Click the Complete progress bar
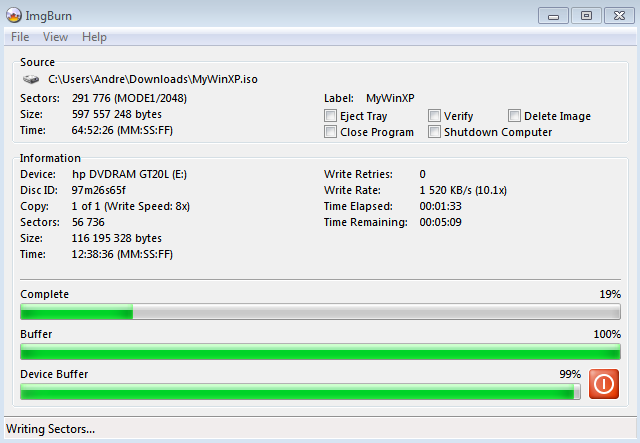This screenshot has width=640, height=443. pyautogui.click(x=320, y=313)
